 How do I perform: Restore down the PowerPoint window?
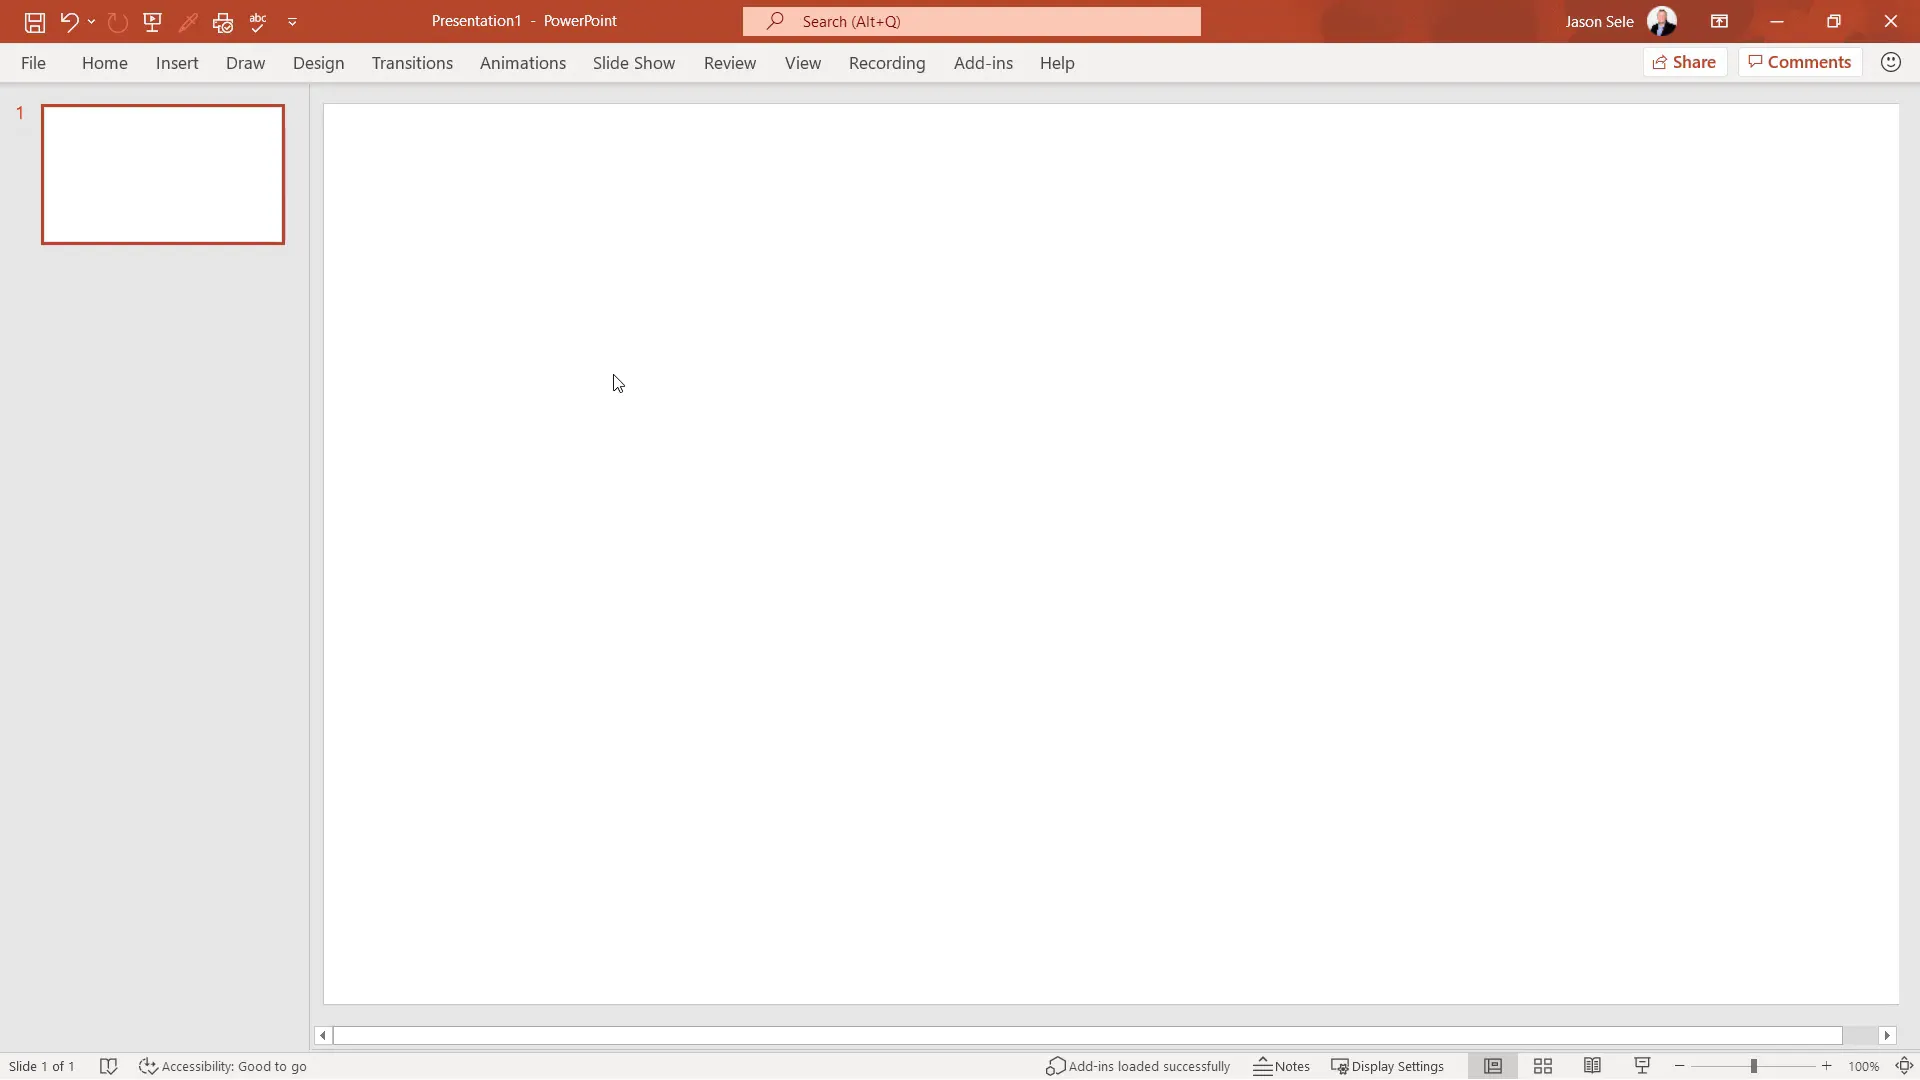click(1834, 21)
